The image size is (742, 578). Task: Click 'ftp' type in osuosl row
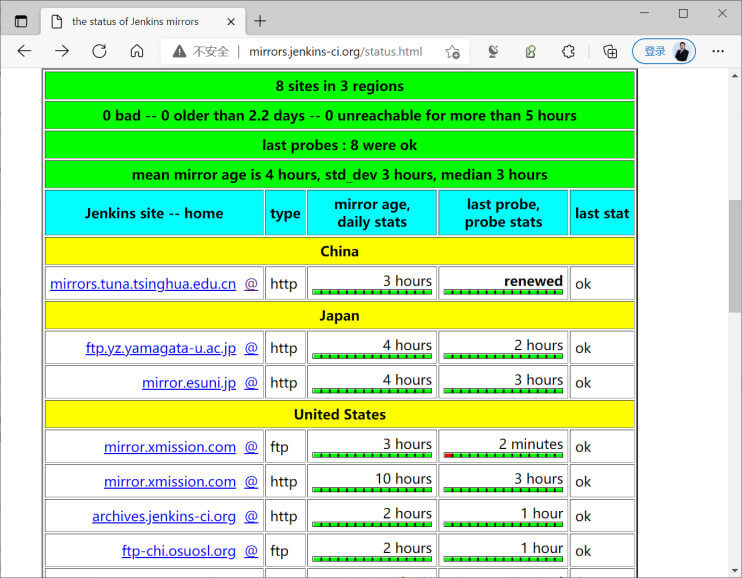coord(279,551)
